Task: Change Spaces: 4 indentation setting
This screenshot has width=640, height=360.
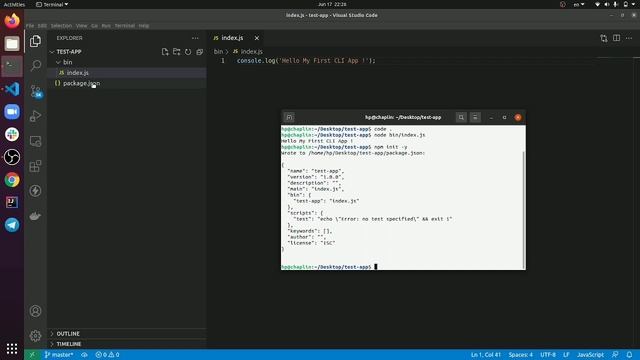Action: 520,355
